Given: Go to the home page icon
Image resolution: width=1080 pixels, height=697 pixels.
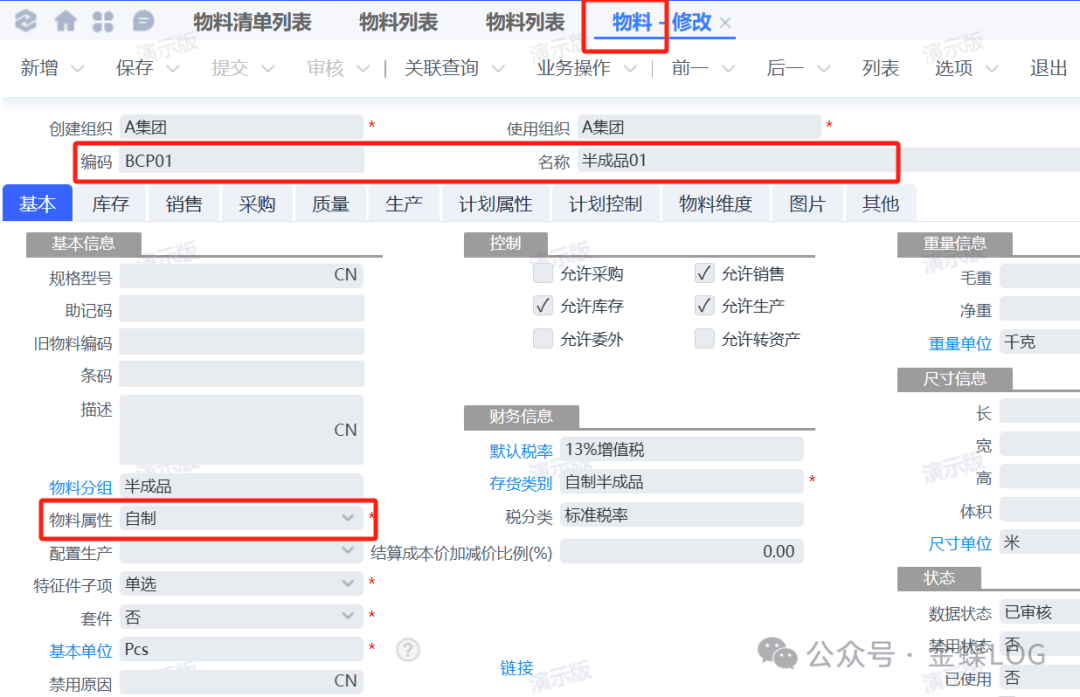Looking at the screenshot, I should pyautogui.click(x=65, y=21).
